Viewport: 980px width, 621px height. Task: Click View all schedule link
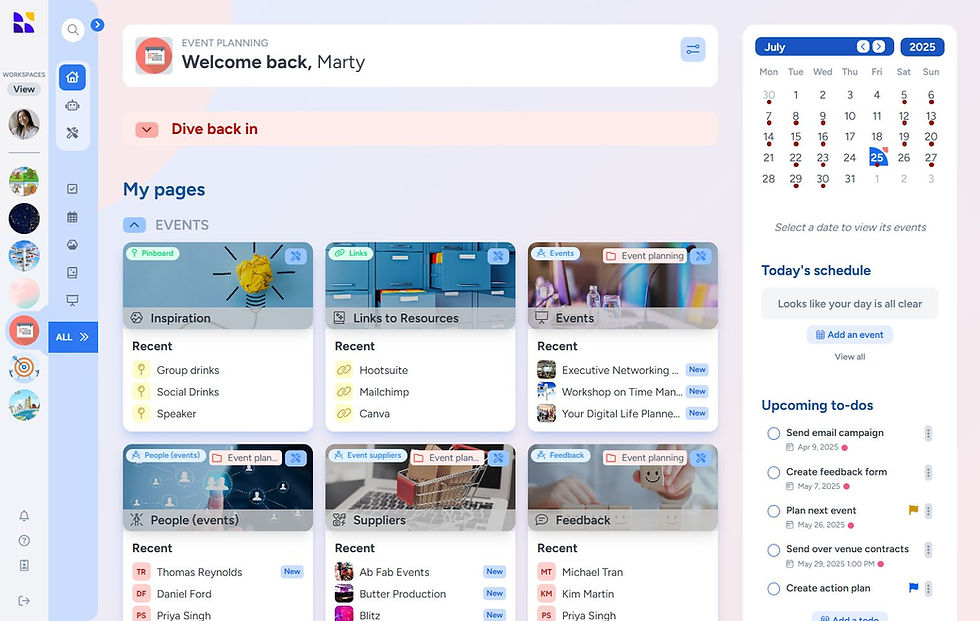point(849,357)
